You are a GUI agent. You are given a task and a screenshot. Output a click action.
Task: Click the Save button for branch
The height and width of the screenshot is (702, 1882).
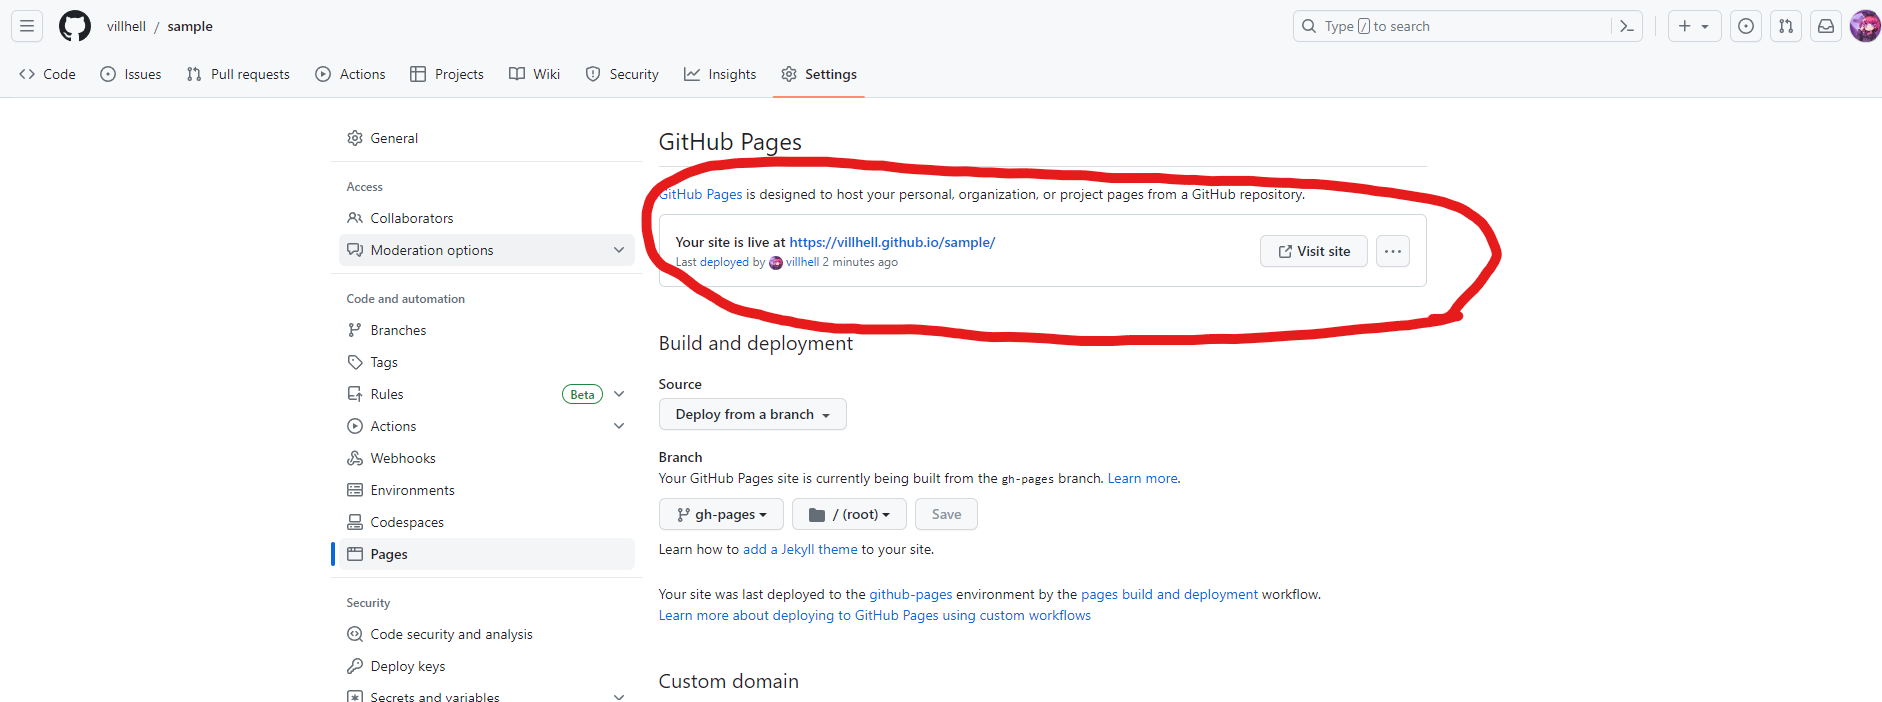946,514
